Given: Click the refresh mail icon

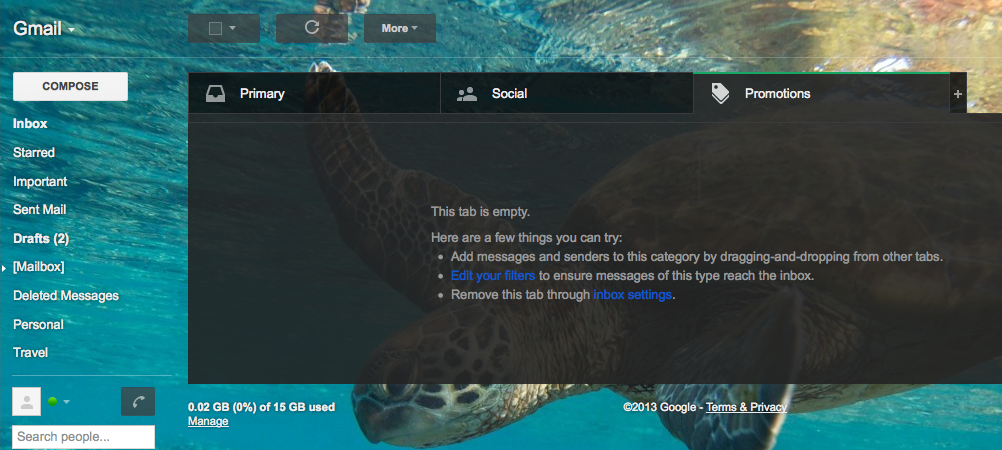Looking at the screenshot, I should (312, 27).
